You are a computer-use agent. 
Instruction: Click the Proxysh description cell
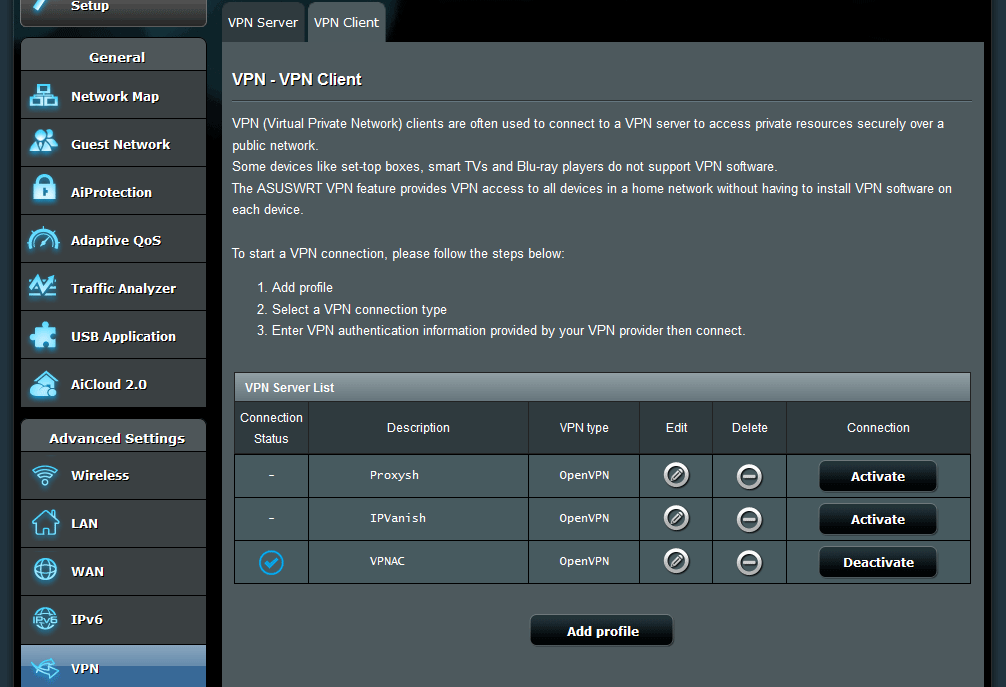[418, 476]
